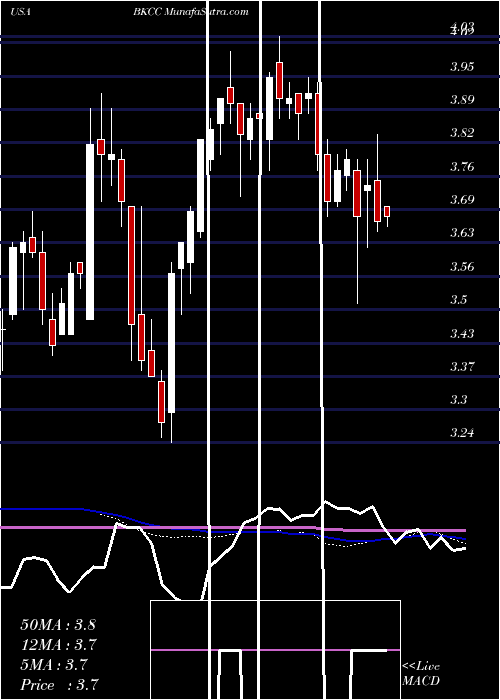Select the 3.5 price axis label
Image resolution: width=500 pixels, height=700 pixels.
point(458,300)
